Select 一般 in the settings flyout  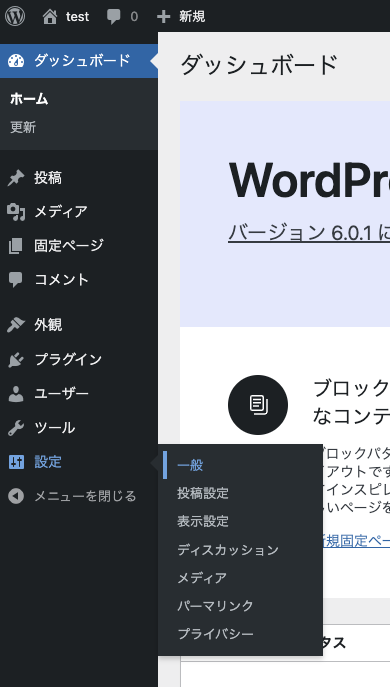coord(190,465)
